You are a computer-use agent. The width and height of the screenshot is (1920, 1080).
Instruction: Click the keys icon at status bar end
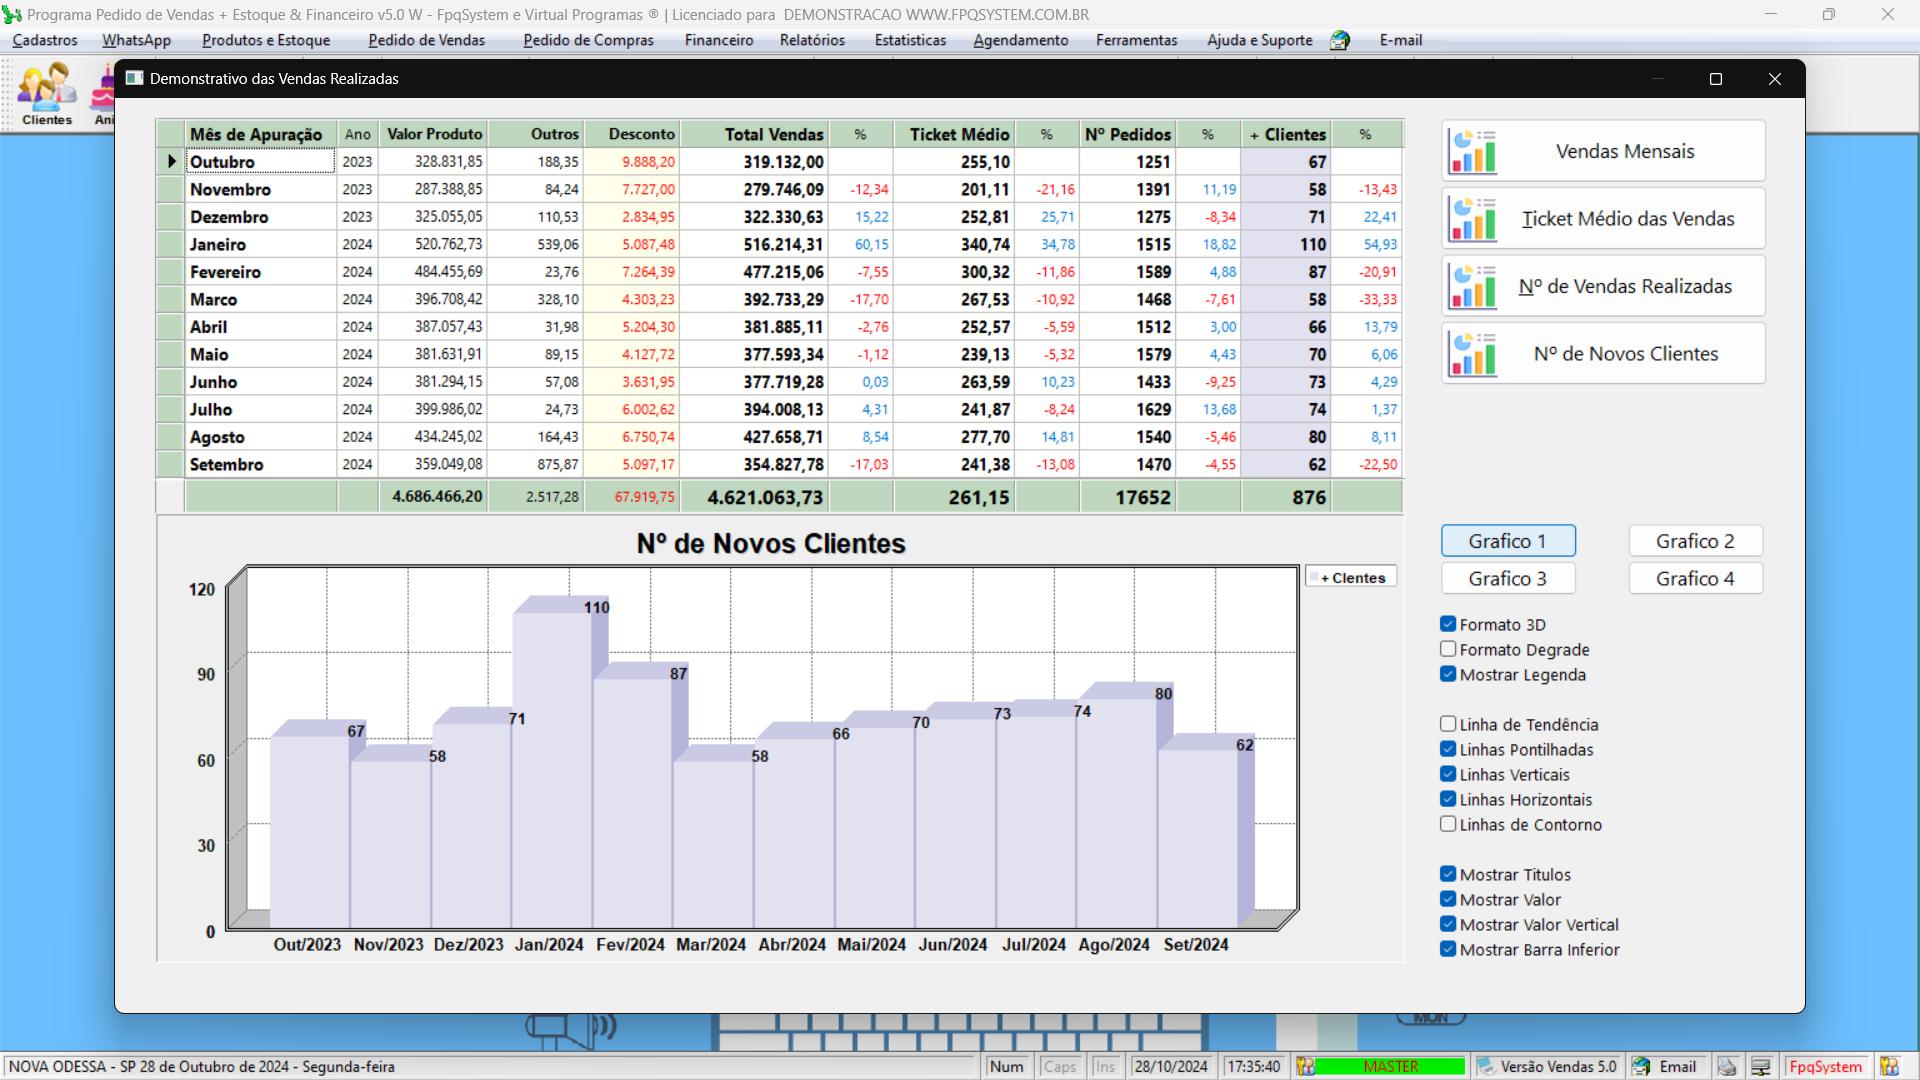coord(1889,1067)
